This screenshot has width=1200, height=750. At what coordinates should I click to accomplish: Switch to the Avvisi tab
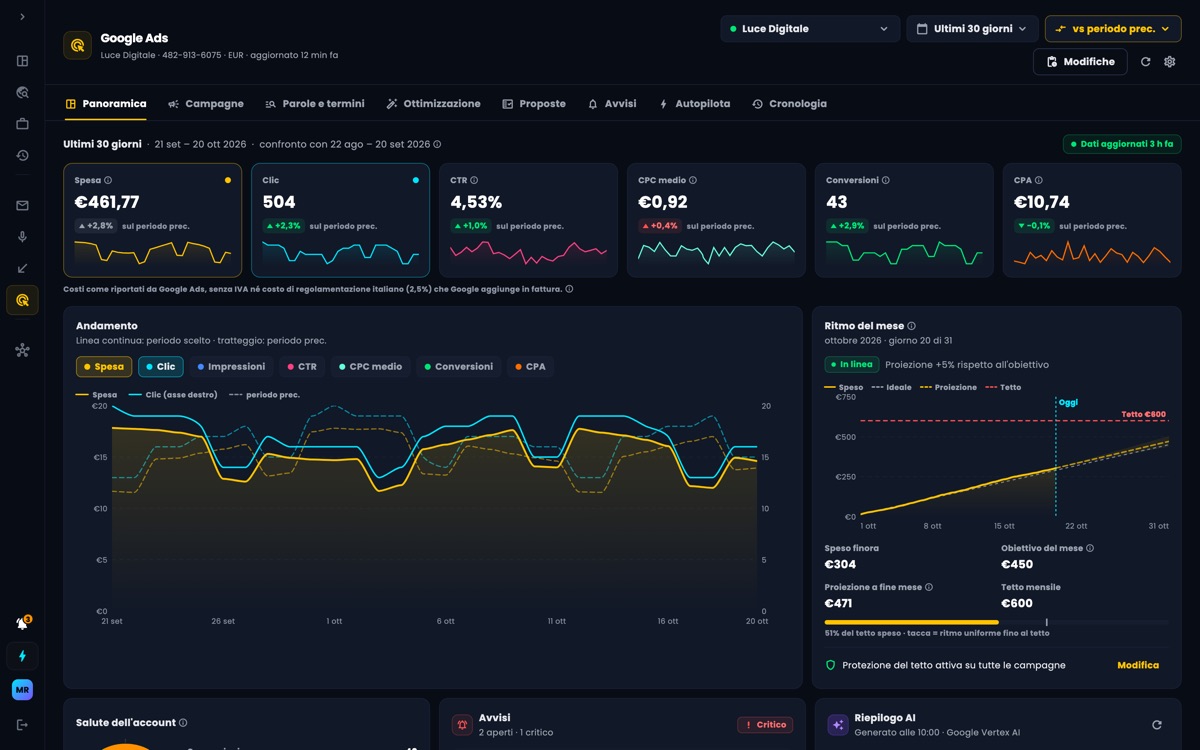pos(612,104)
